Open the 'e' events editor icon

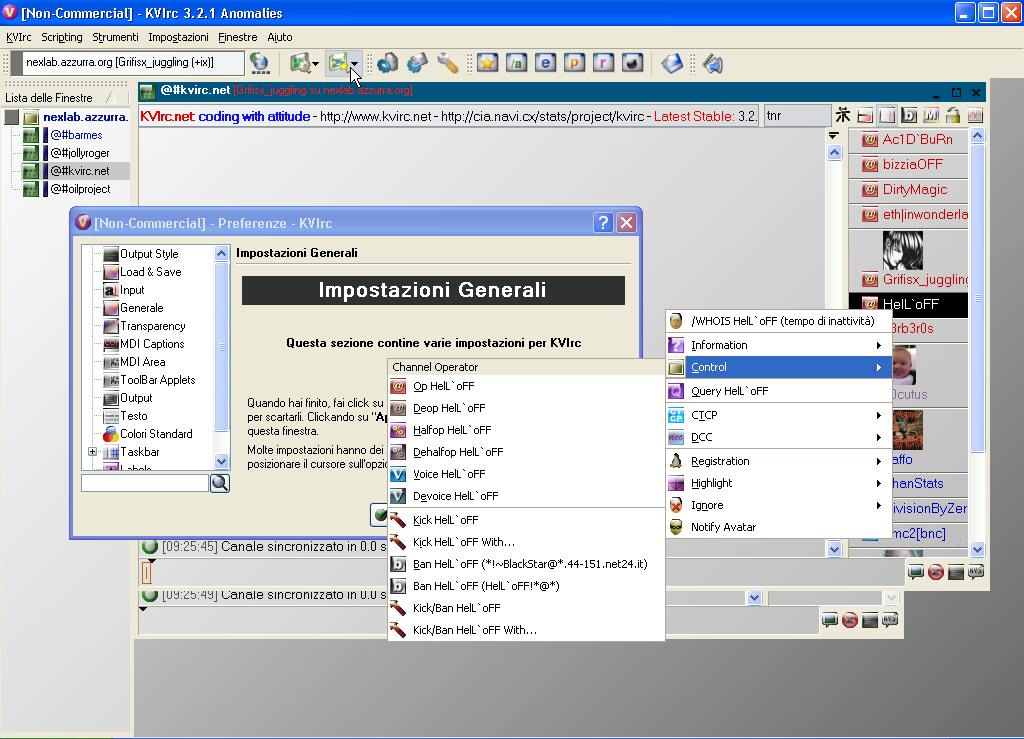click(545, 63)
